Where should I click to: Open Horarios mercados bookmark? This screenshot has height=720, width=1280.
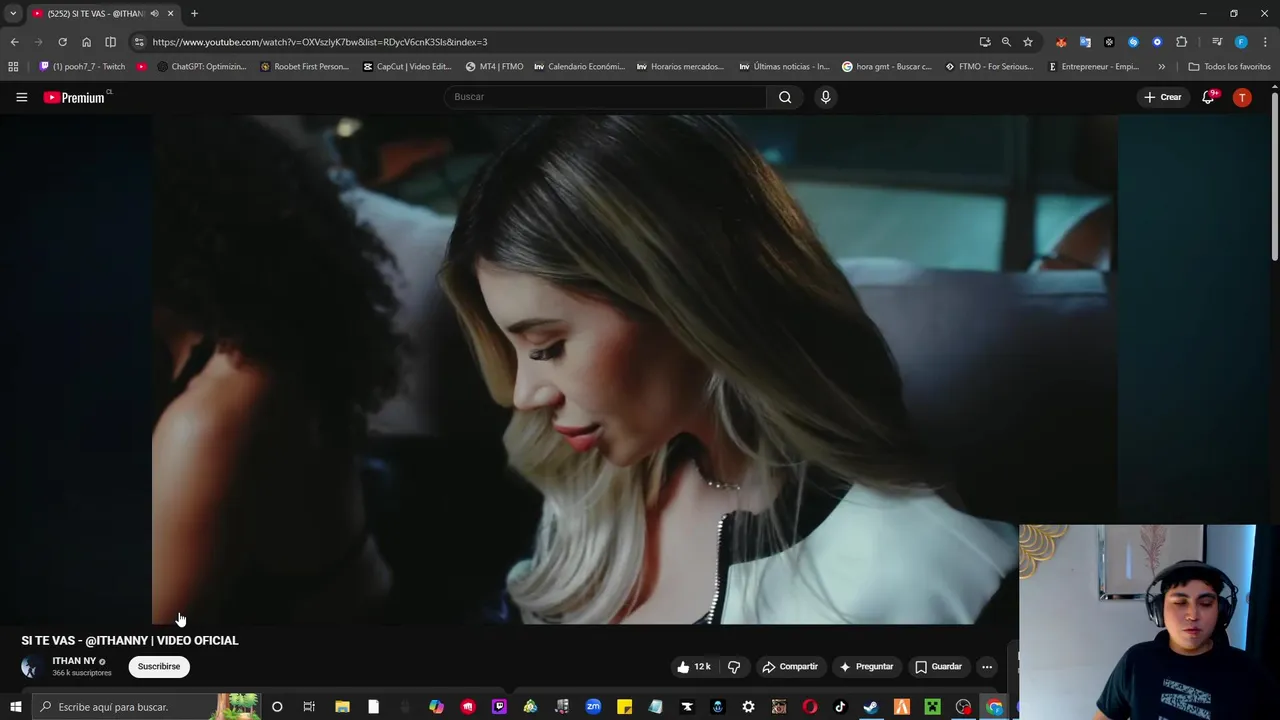[681, 67]
